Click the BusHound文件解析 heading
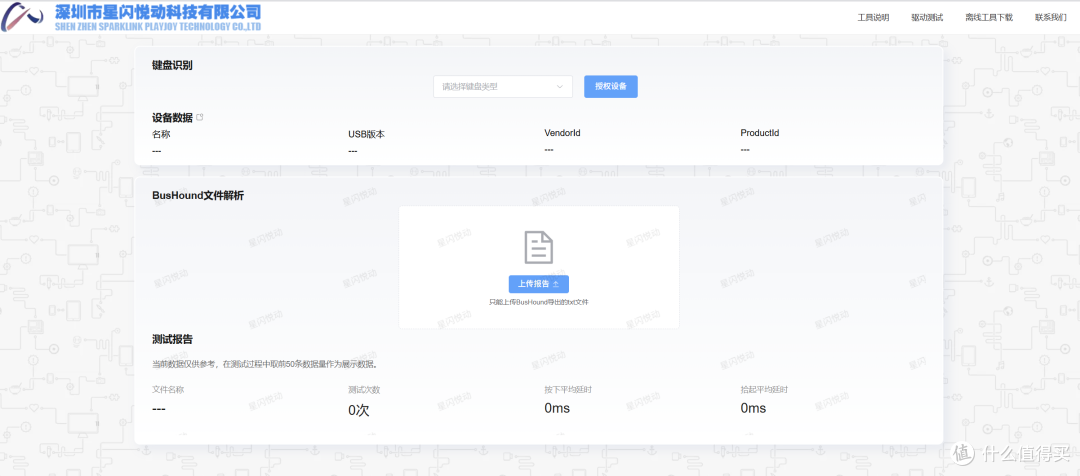 [198, 196]
